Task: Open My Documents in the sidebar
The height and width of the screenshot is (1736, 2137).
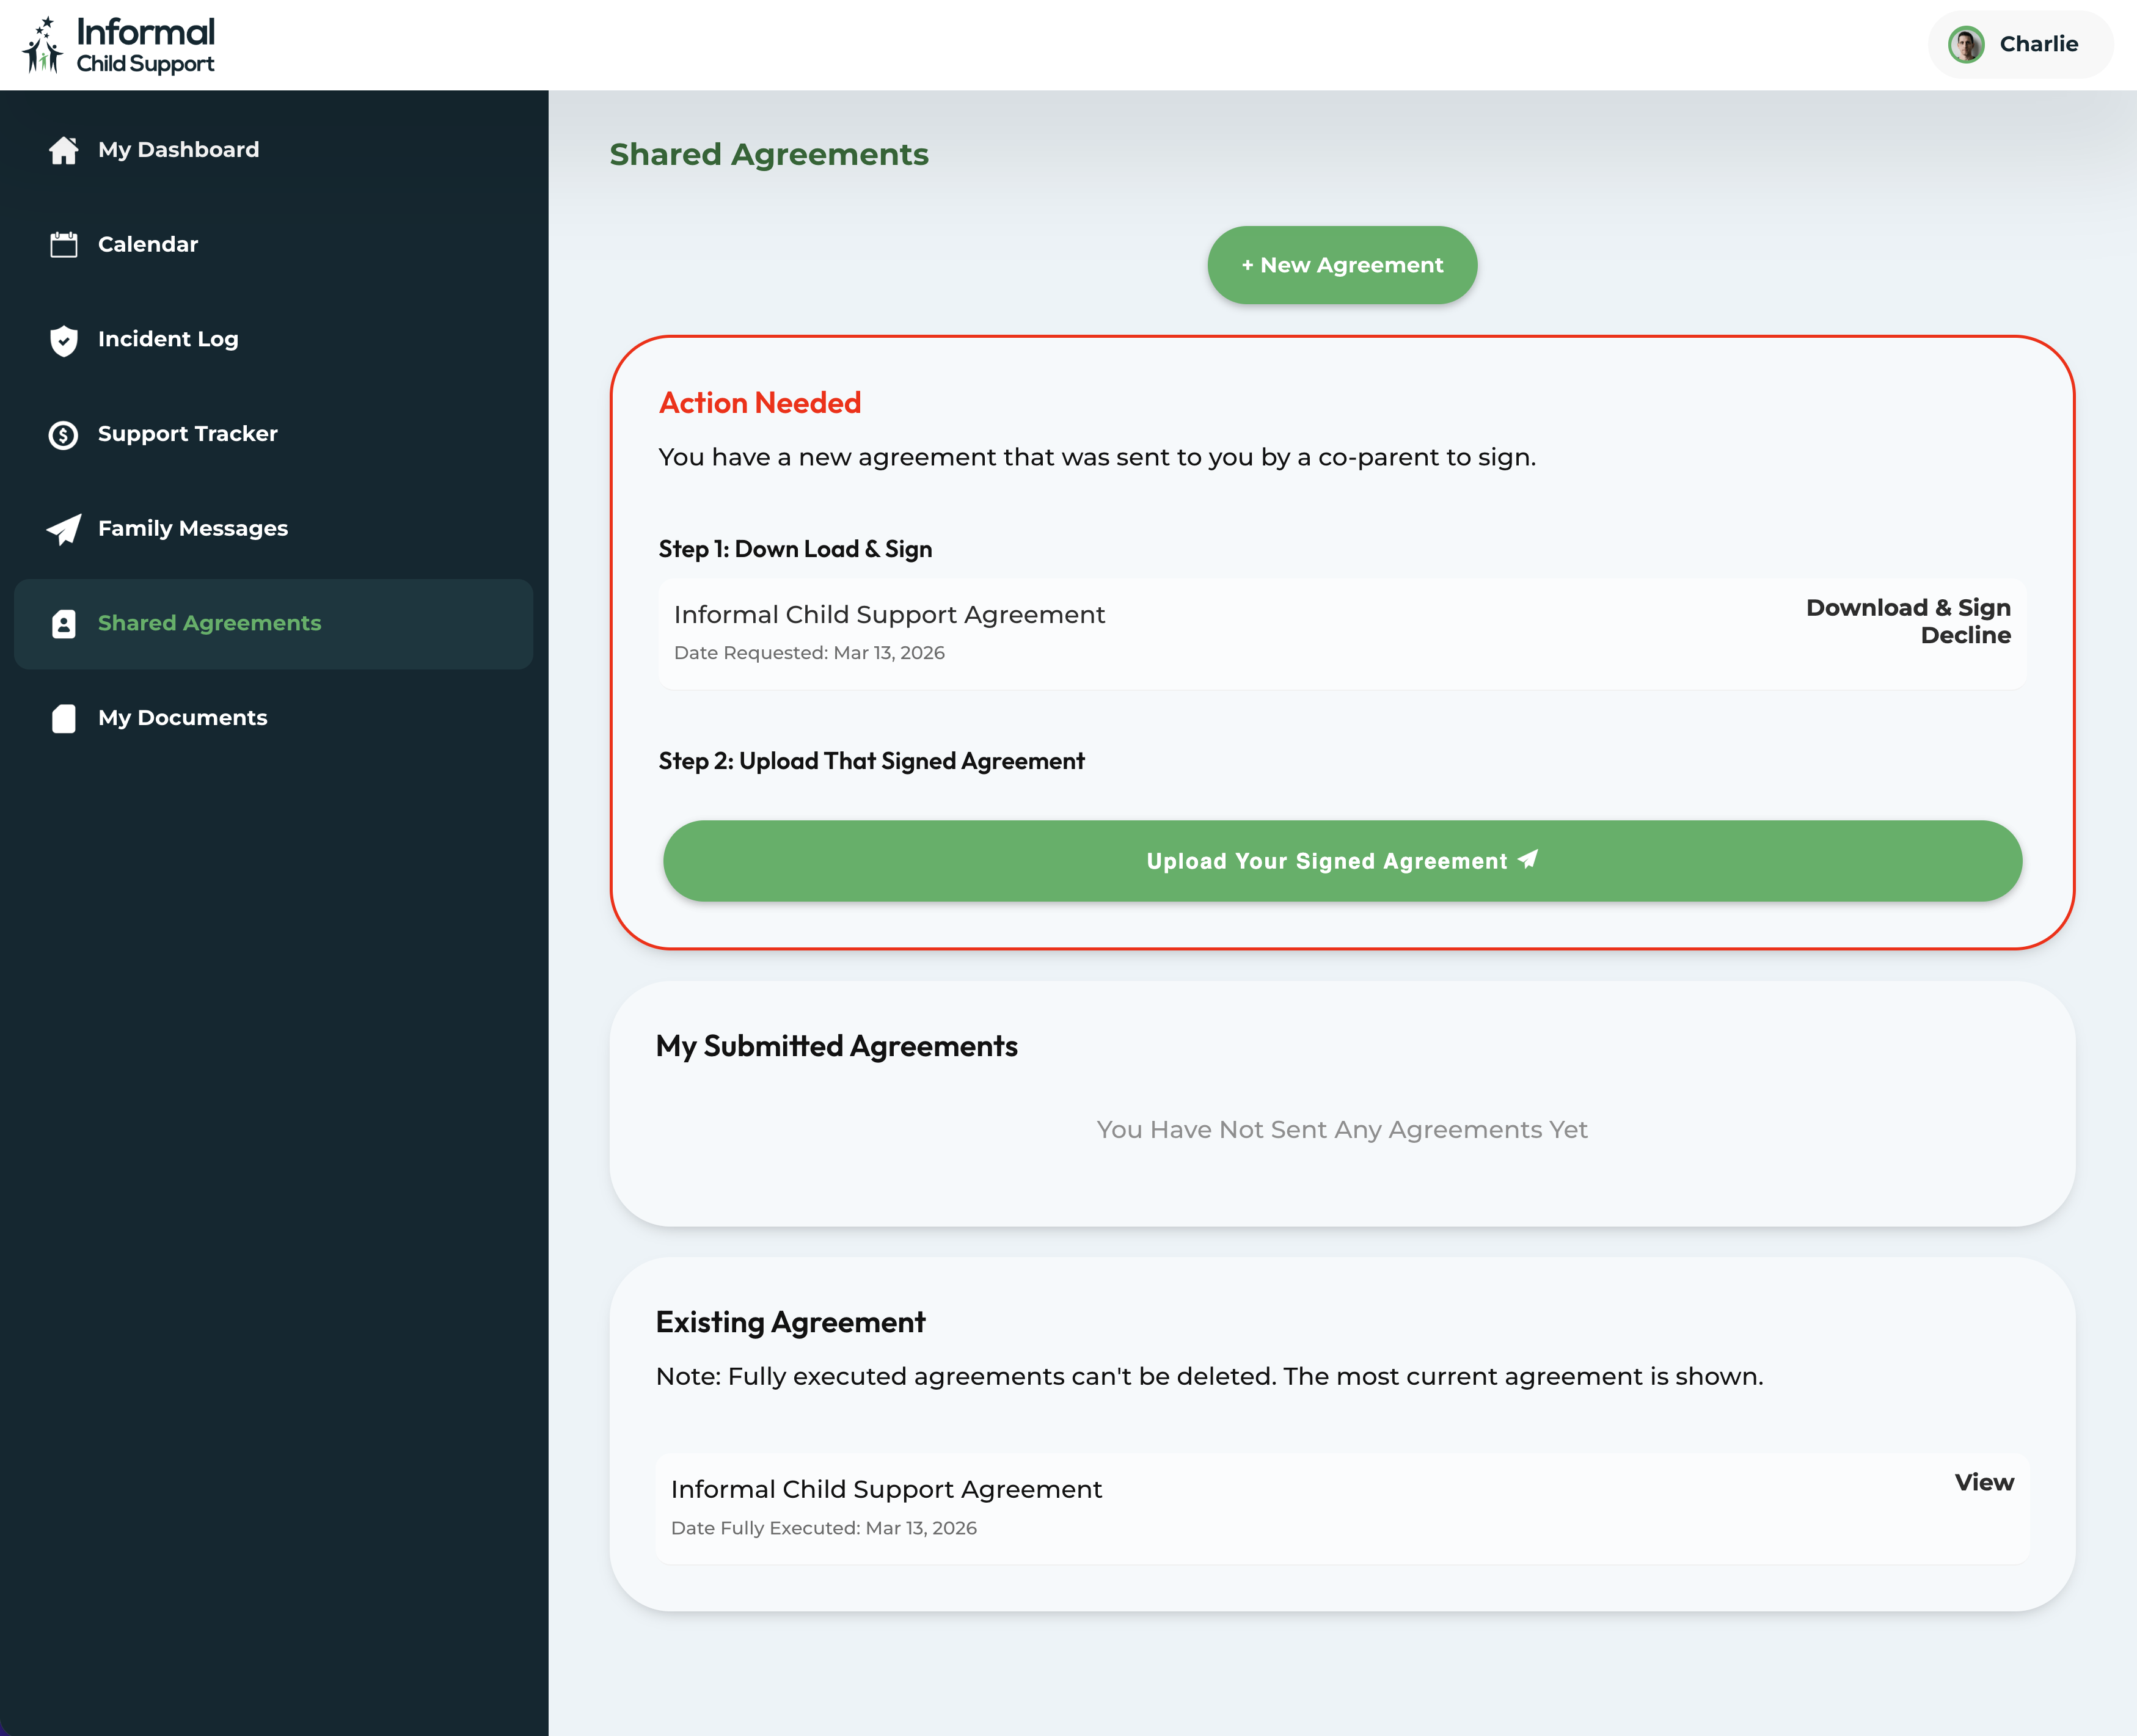Action: coord(274,719)
